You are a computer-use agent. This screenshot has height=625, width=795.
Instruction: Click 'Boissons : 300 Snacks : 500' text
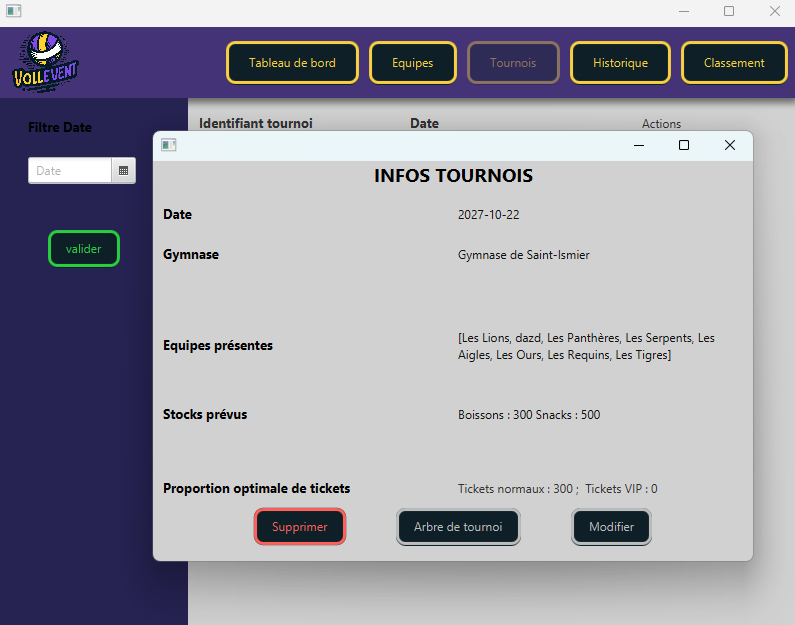529,415
